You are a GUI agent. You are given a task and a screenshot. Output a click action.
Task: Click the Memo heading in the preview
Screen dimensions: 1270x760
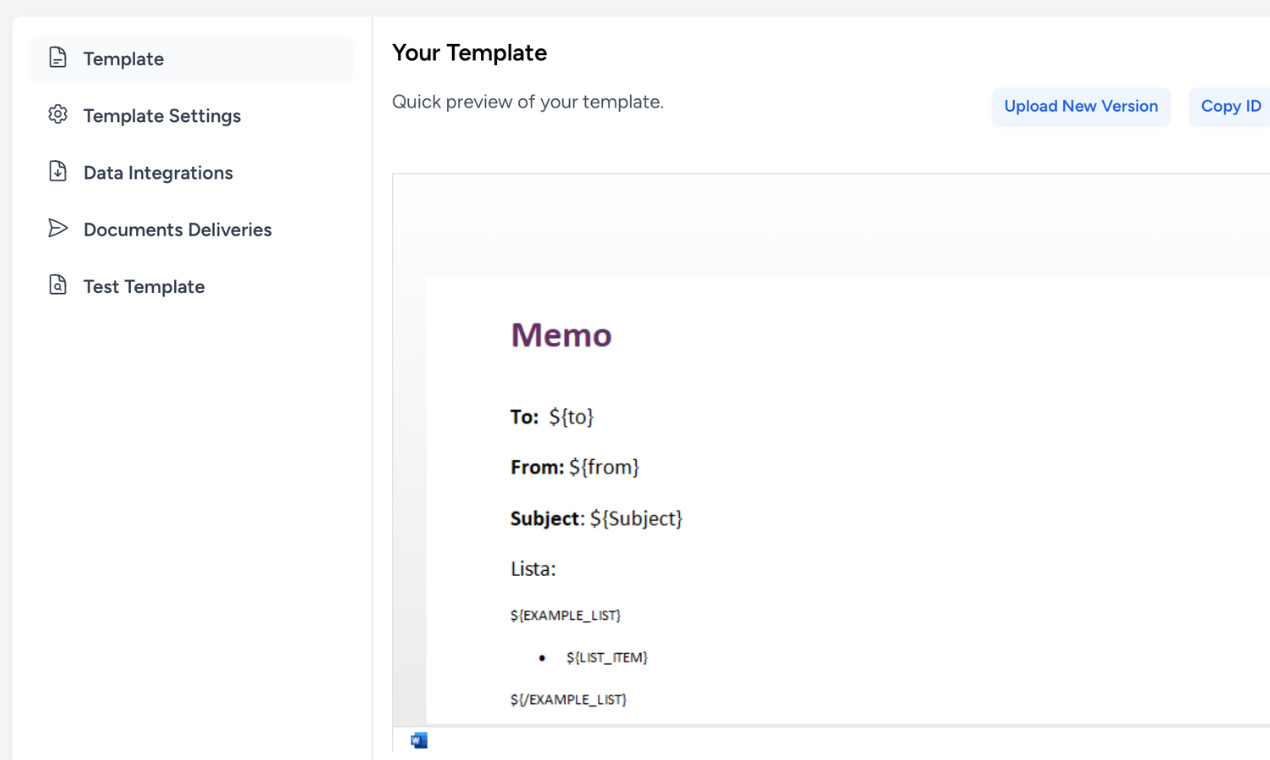point(561,335)
